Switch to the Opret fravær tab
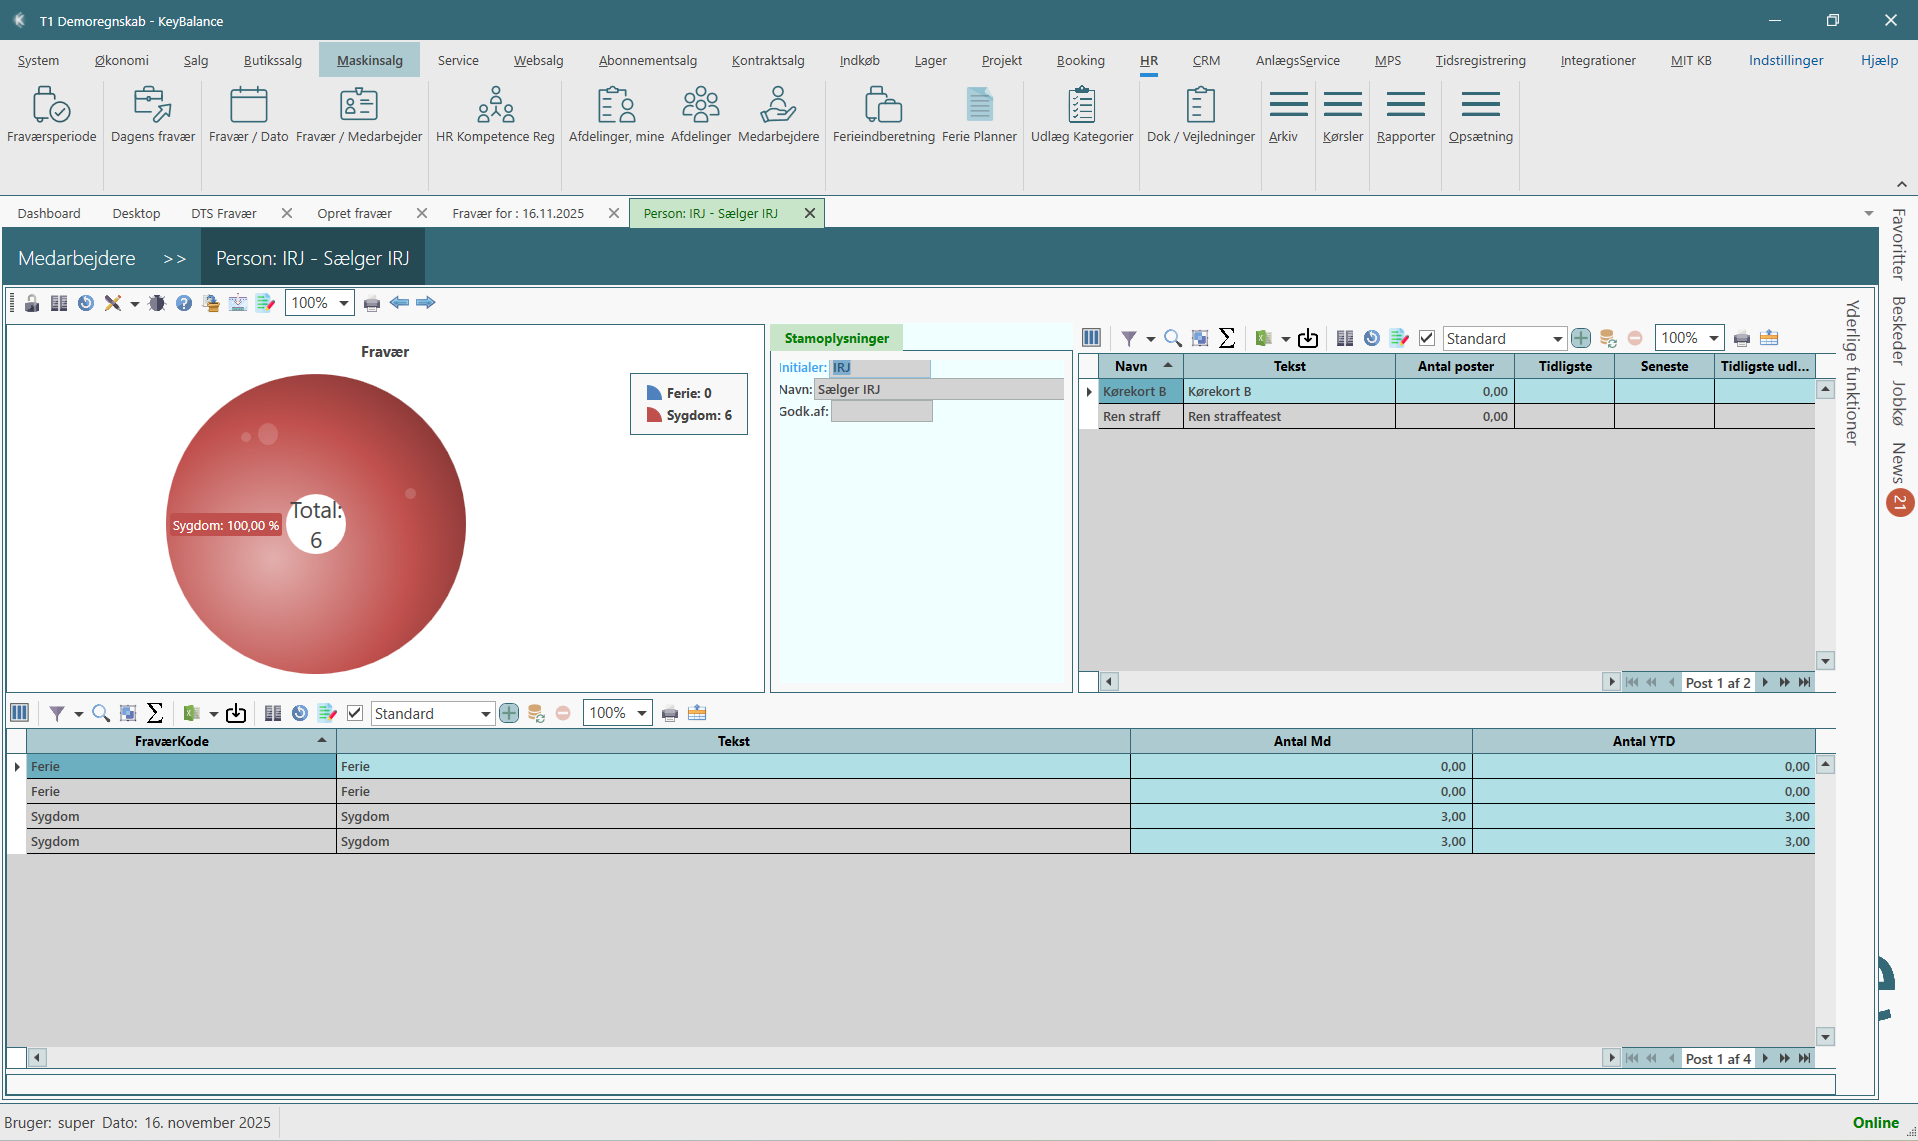Viewport: 1918px width, 1141px height. click(x=354, y=213)
